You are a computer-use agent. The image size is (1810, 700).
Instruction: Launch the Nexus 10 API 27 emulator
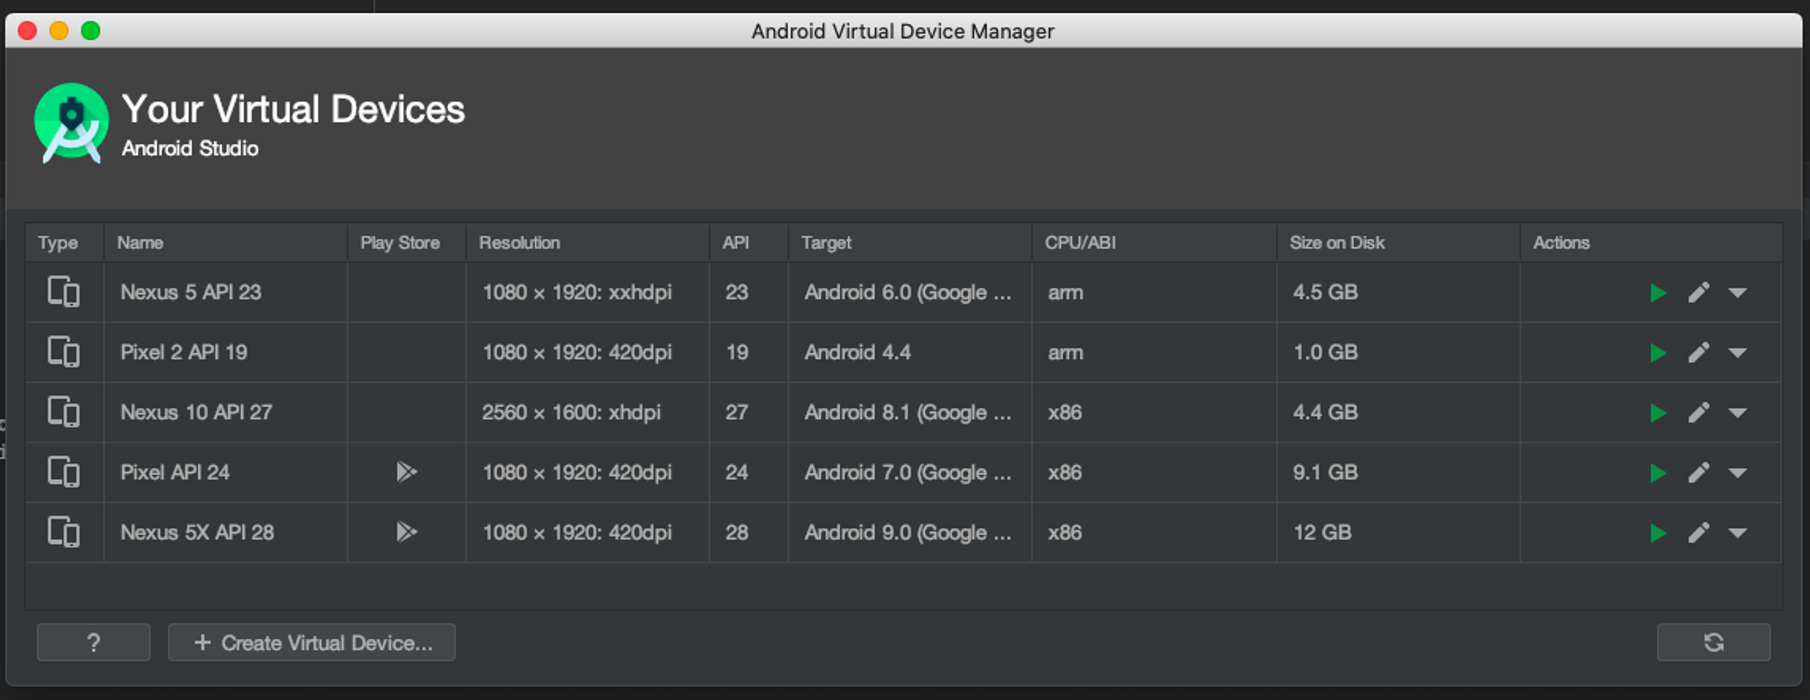pyautogui.click(x=1657, y=413)
